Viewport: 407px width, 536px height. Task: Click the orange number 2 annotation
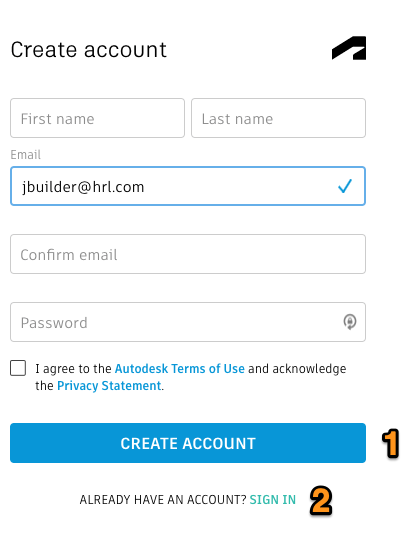[x=321, y=500]
